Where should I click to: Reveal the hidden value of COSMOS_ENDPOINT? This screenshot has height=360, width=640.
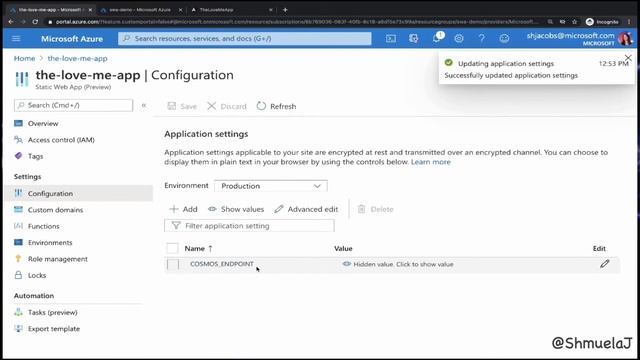coord(398,264)
